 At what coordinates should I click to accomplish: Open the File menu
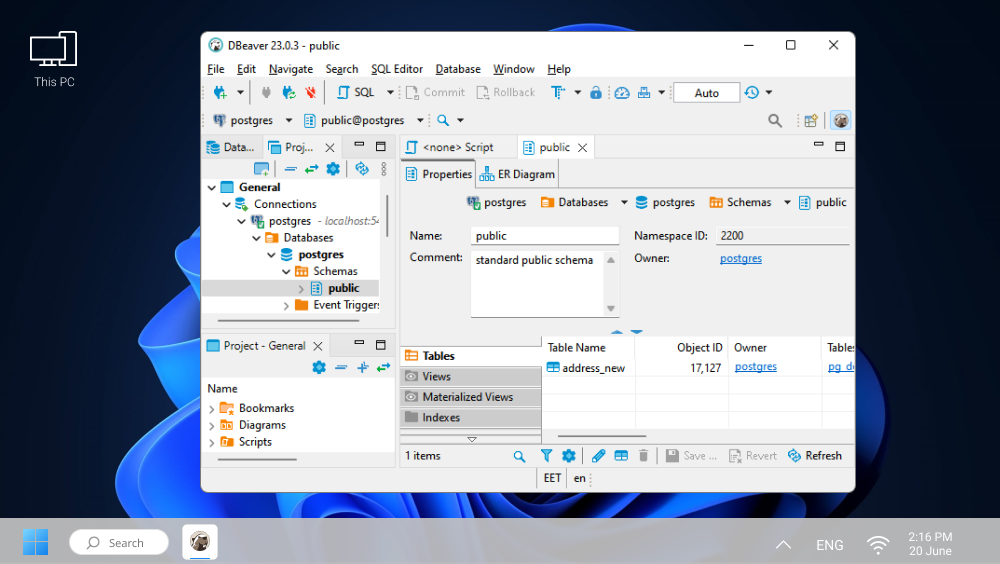tap(216, 69)
